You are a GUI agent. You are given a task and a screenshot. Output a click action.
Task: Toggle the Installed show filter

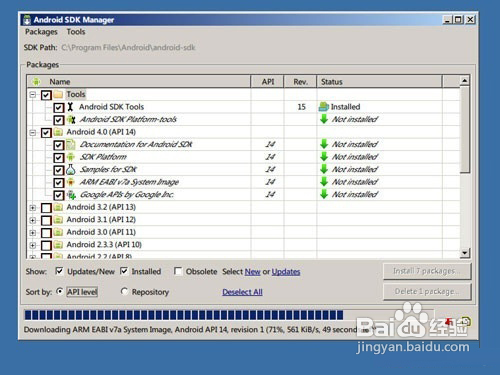(x=124, y=271)
